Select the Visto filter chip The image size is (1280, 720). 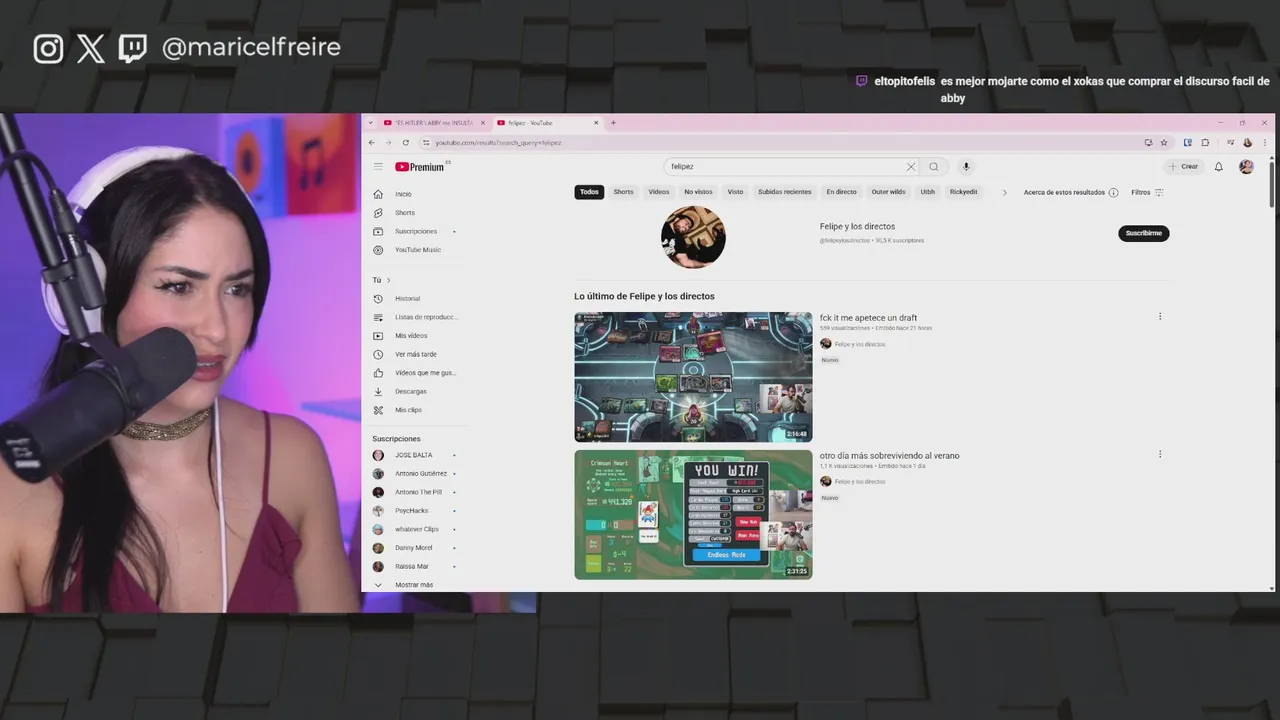pyautogui.click(x=735, y=192)
